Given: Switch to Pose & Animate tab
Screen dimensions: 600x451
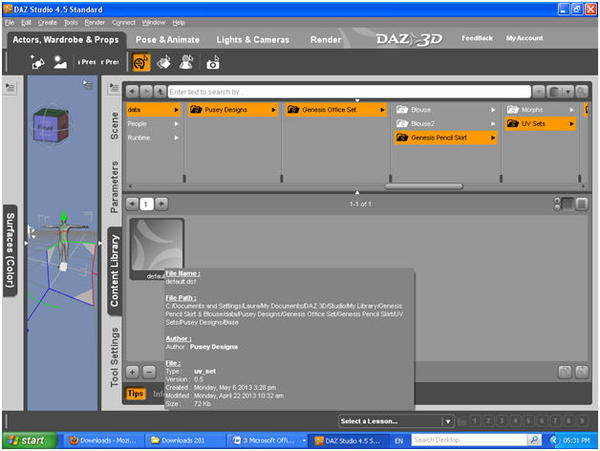Looking at the screenshot, I should click(167, 39).
